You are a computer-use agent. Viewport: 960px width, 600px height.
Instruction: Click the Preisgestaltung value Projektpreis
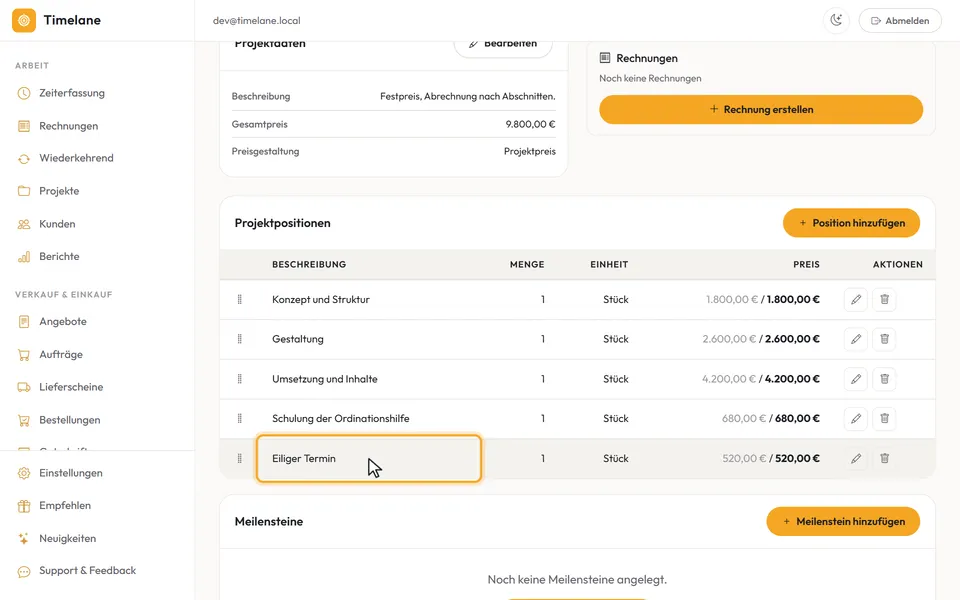coord(530,151)
